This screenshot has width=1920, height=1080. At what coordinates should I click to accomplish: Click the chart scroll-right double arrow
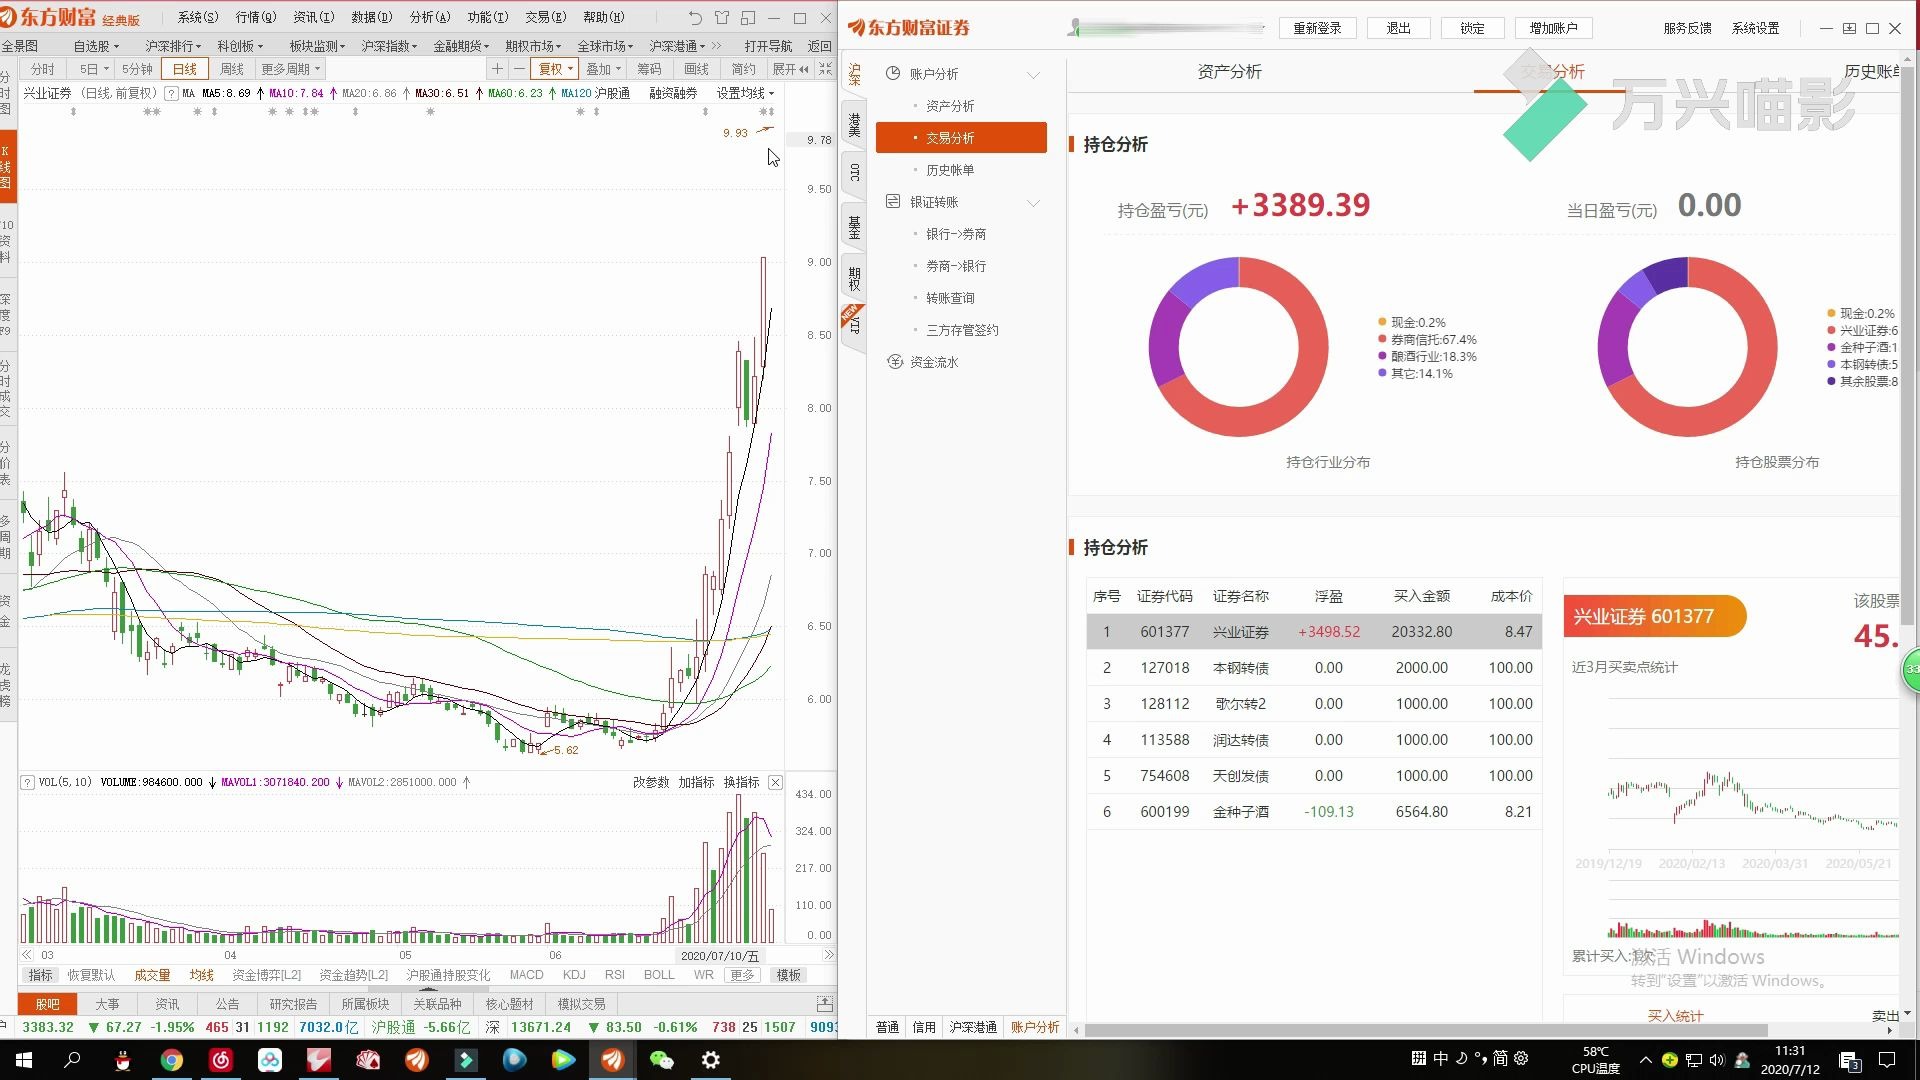(828, 955)
